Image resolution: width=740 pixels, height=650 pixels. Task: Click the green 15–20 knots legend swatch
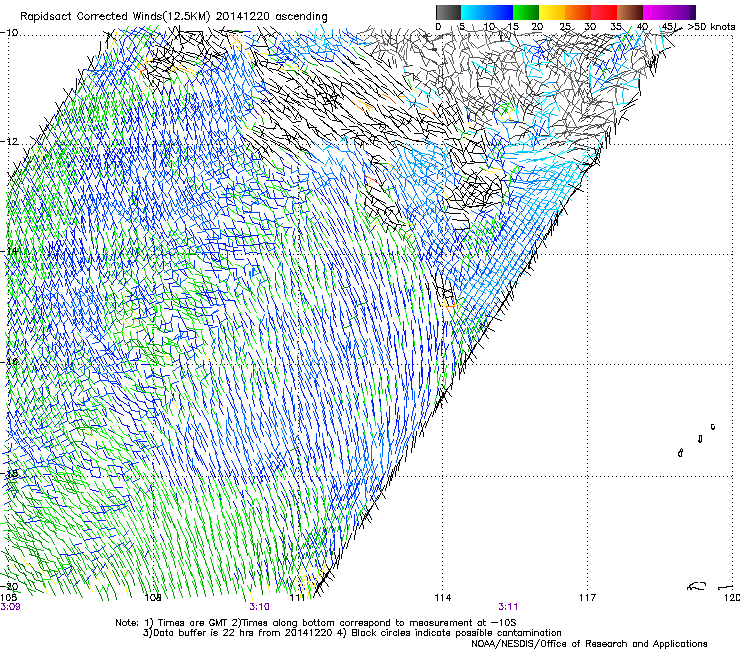click(x=526, y=12)
